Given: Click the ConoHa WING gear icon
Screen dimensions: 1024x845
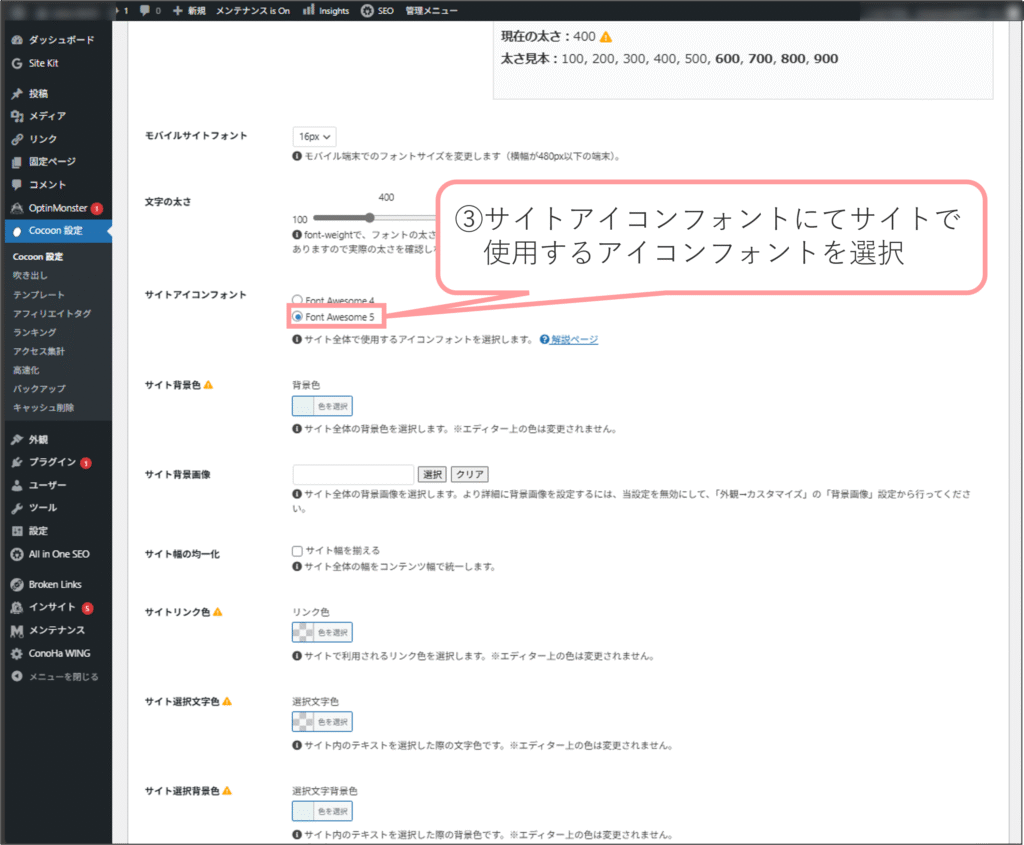Looking at the screenshot, I should (x=17, y=653).
